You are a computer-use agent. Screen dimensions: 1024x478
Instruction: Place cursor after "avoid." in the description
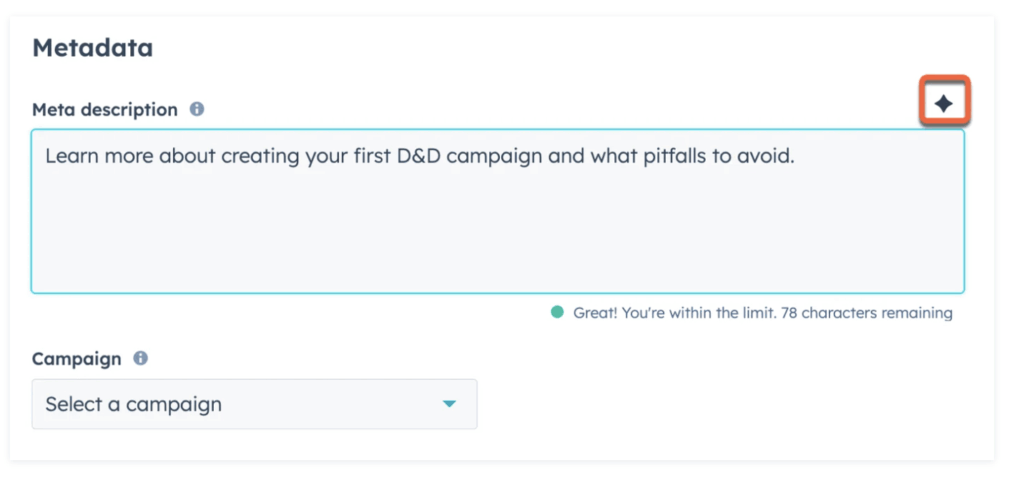[x=796, y=157]
